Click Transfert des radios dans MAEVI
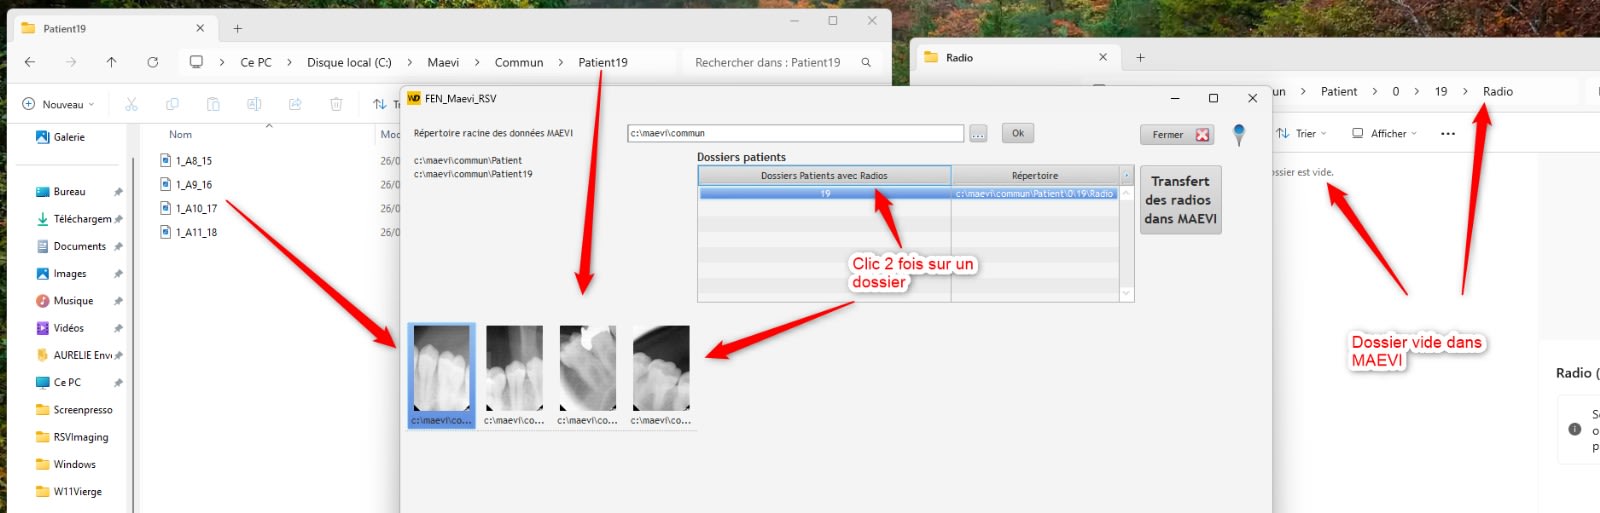The width and height of the screenshot is (1600, 513). (1180, 200)
